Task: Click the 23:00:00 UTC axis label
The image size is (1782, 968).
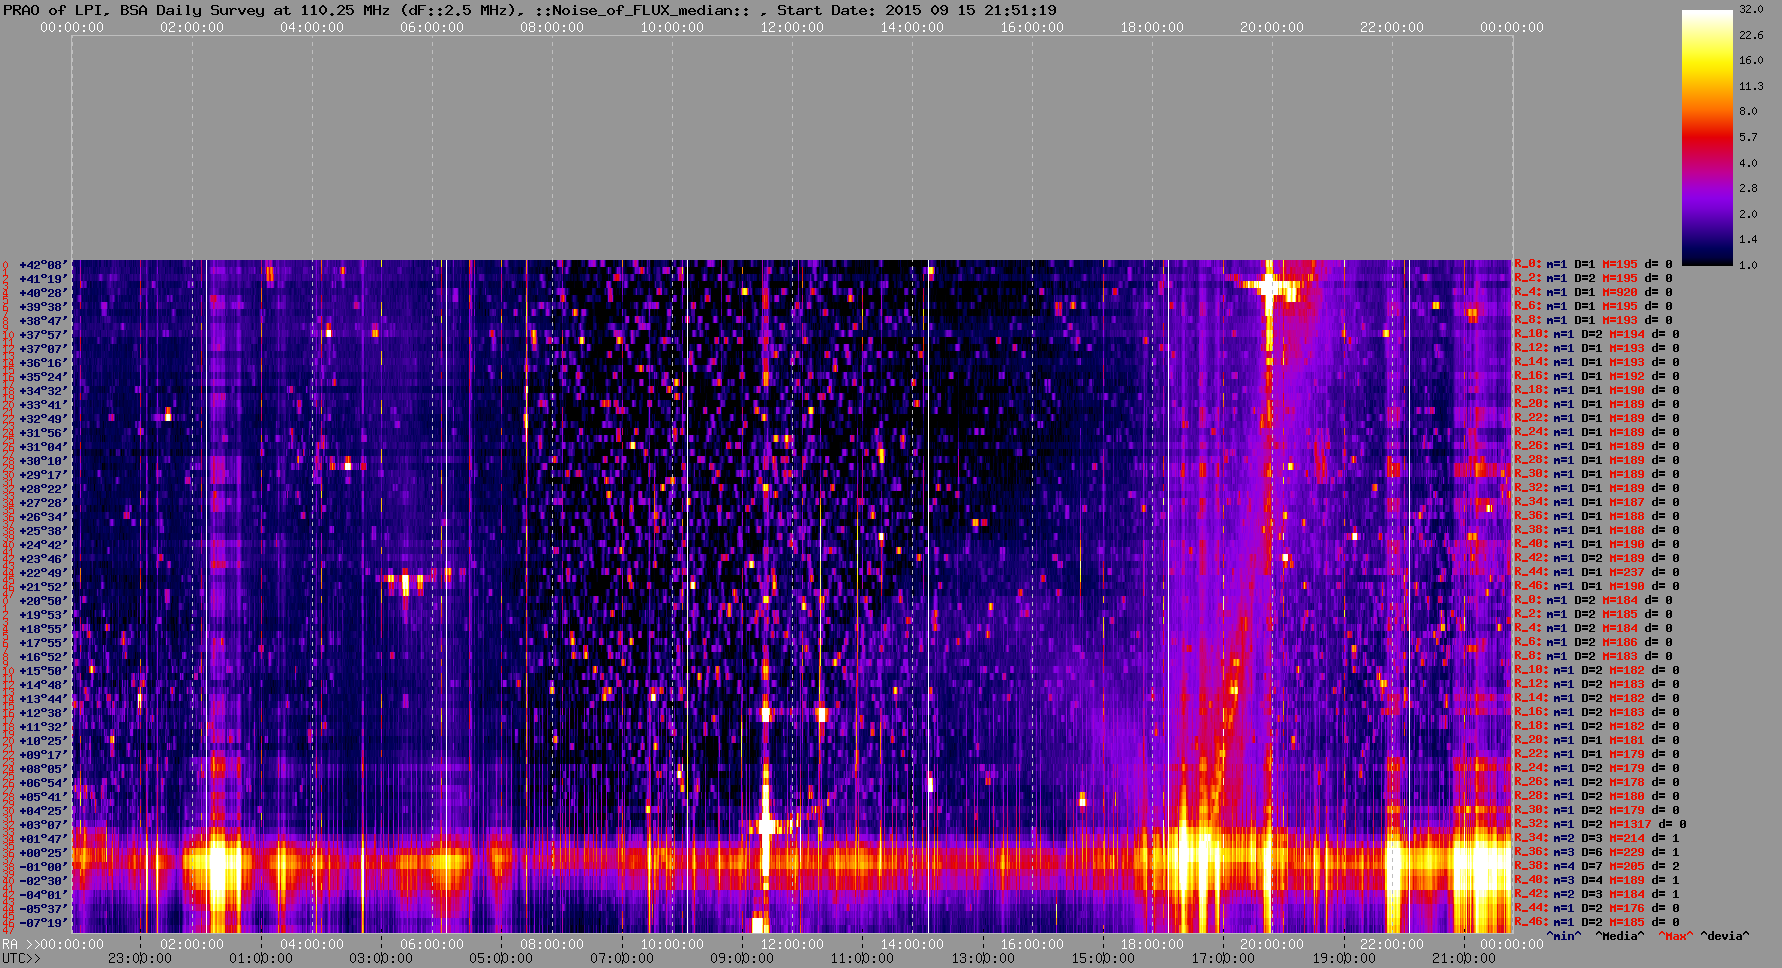Action: pyautogui.click(x=139, y=958)
